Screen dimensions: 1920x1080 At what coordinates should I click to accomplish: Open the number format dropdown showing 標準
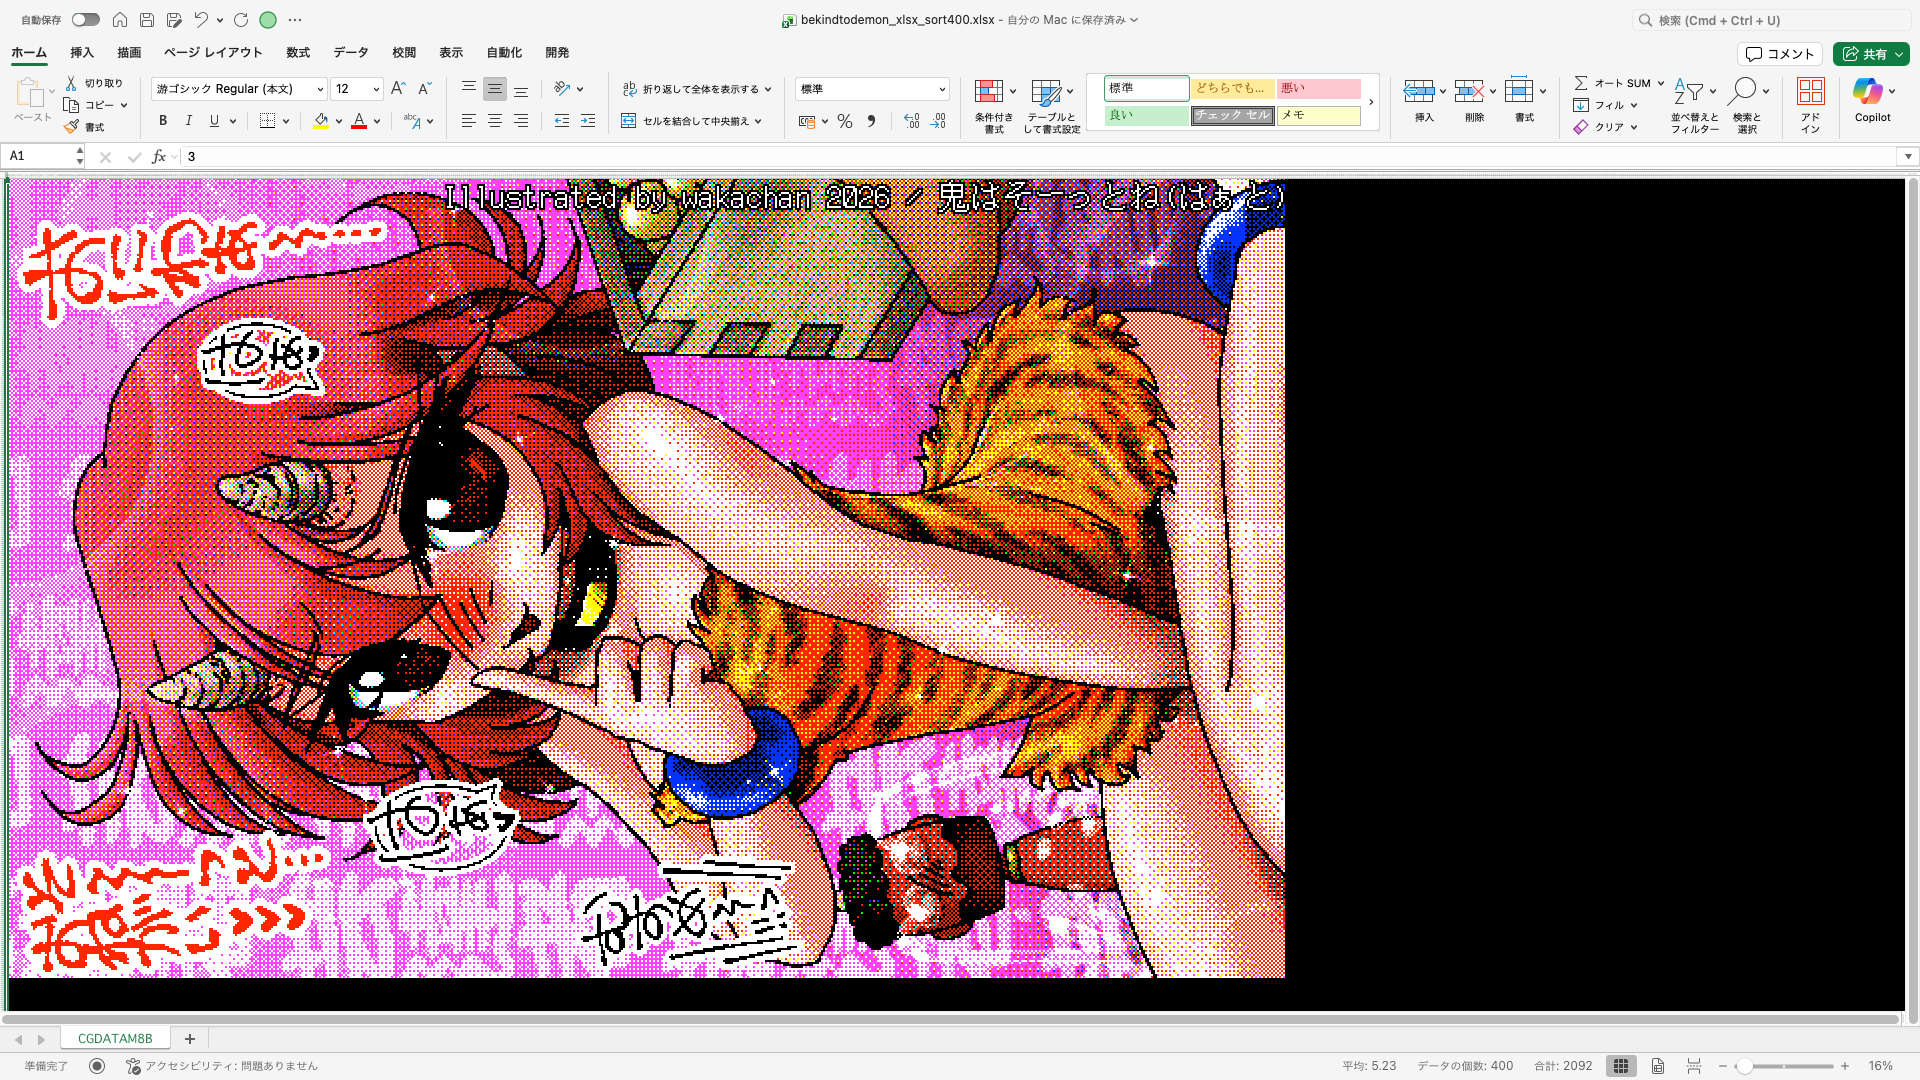[871, 88]
